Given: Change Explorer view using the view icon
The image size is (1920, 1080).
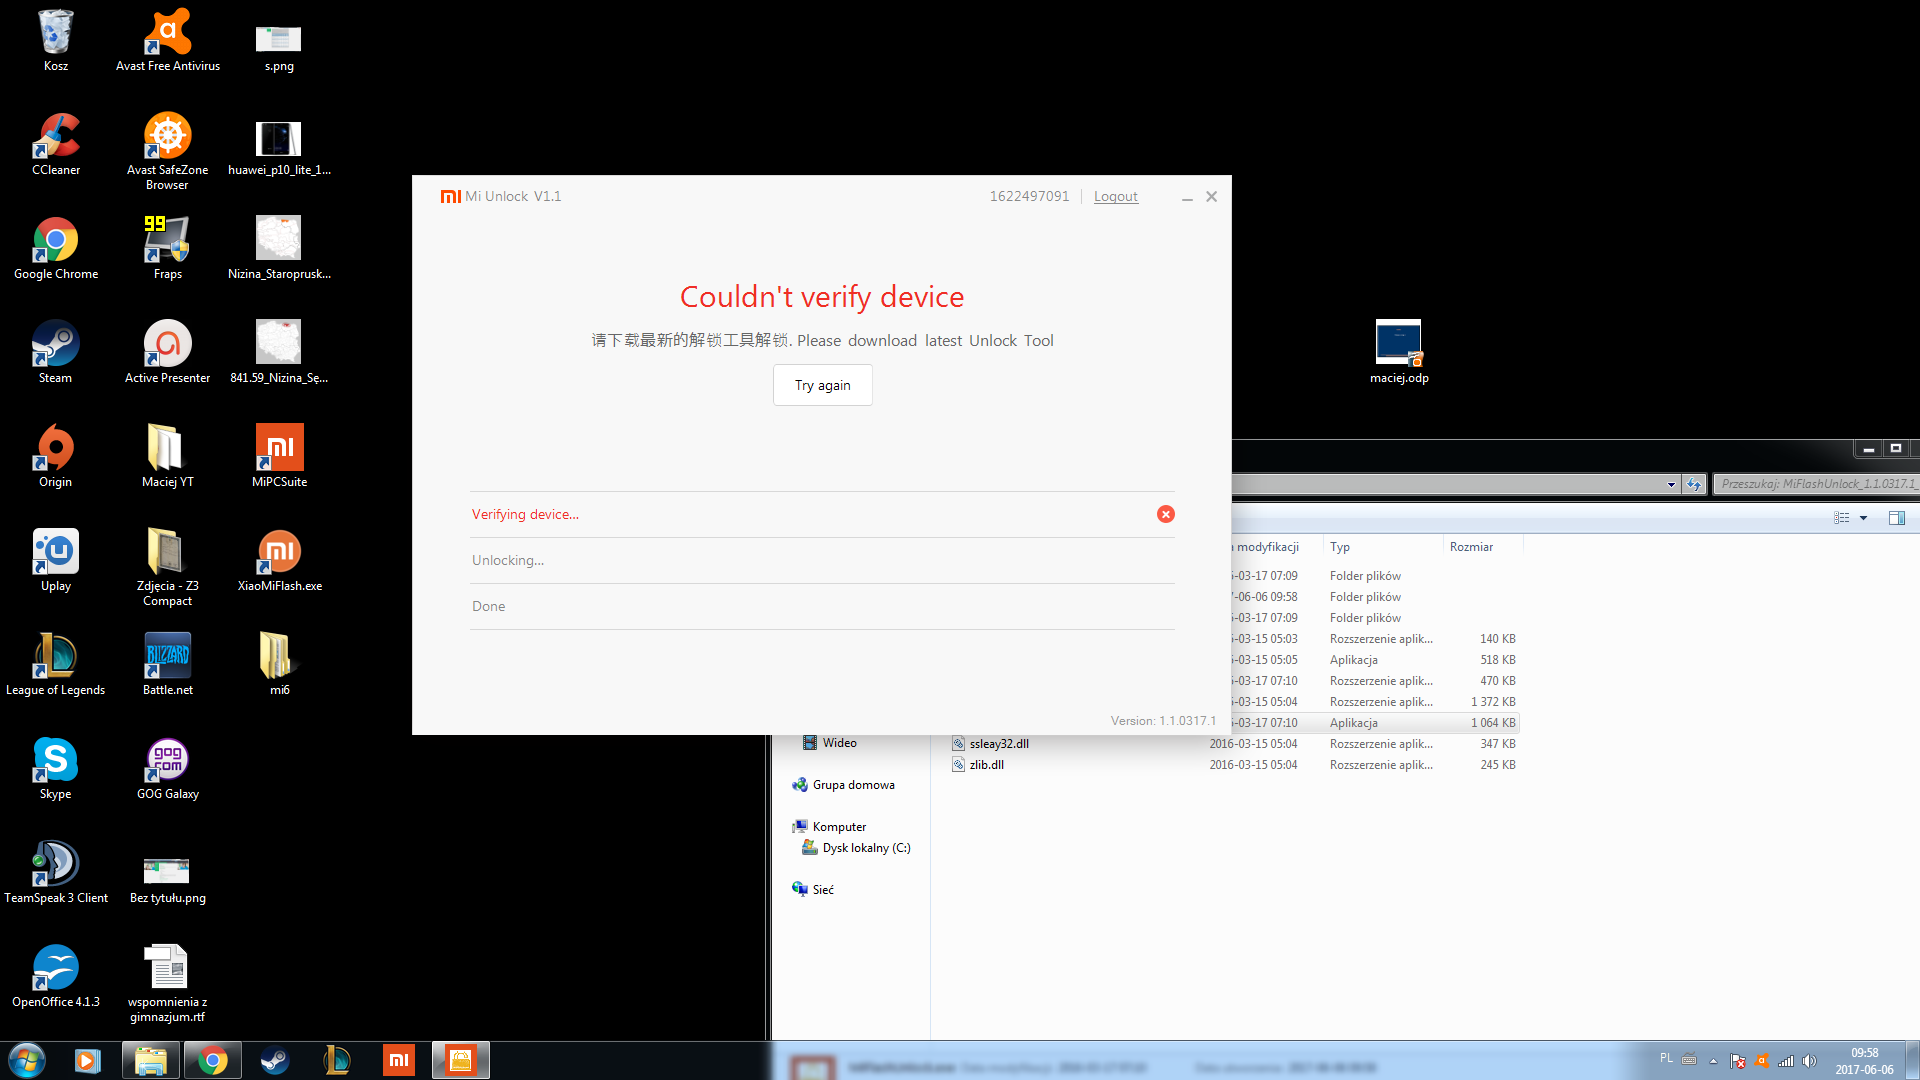Looking at the screenshot, I should pos(1841,518).
